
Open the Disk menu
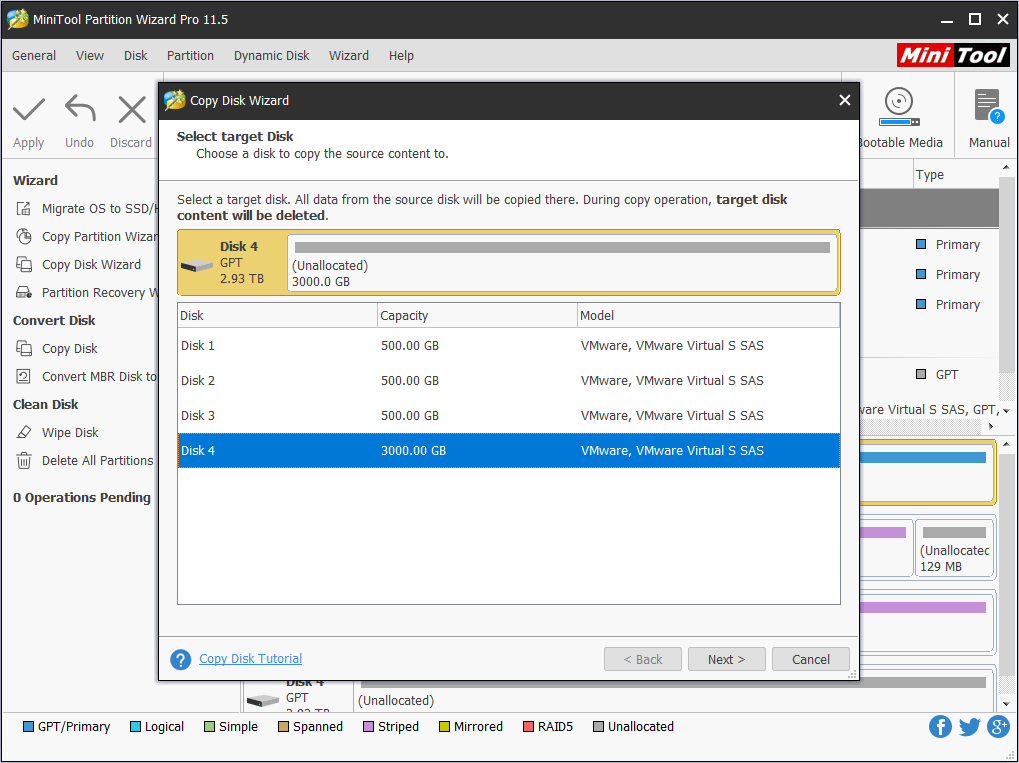(136, 56)
